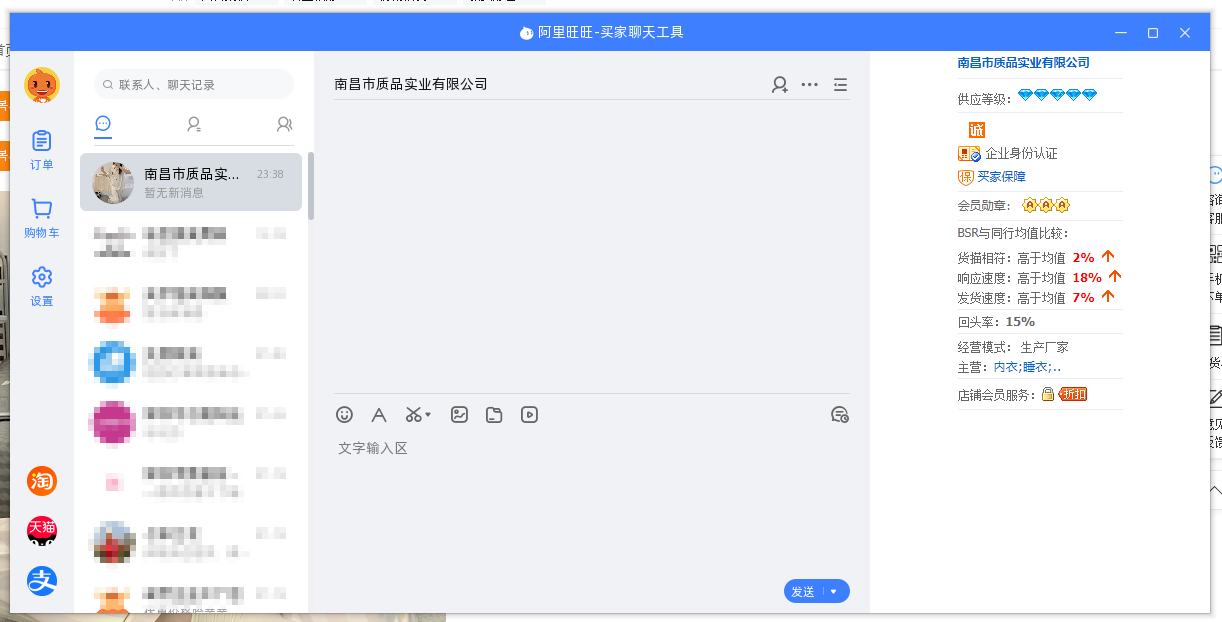
Task: Launch the 天猫 Tmall shortcut icon
Action: point(41,531)
